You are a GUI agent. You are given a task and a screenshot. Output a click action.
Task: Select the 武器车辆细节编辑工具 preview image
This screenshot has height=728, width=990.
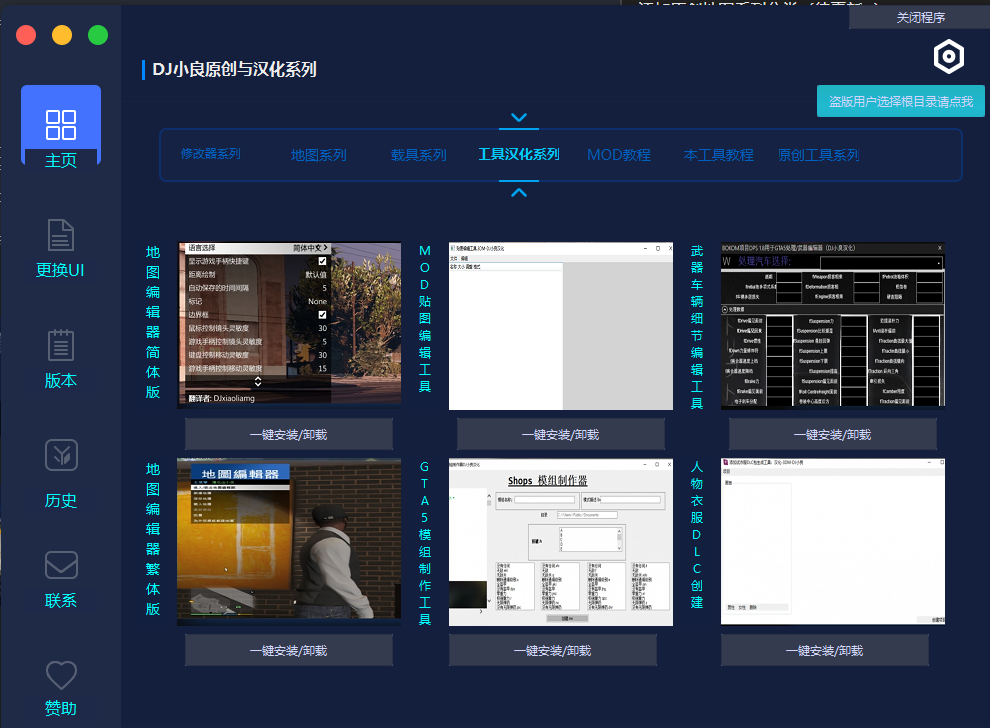832,325
